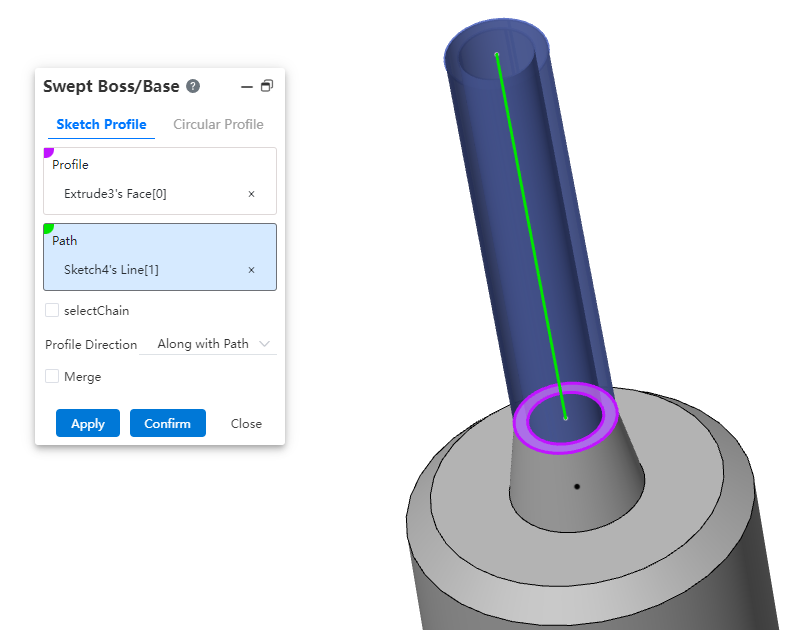Select the green sweep path line
The width and height of the screenshot is (798, 630).
(x=531, y=236)
